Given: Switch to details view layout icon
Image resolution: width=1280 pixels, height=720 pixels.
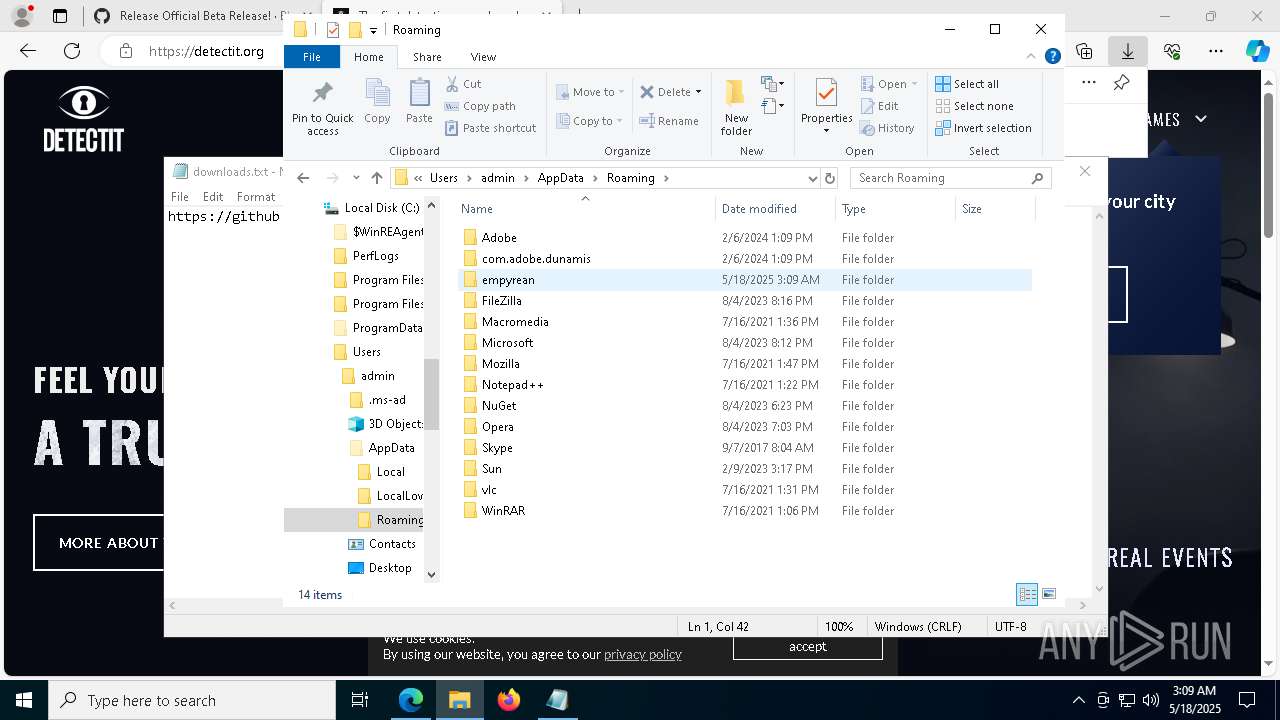Looking at the screenshot, I should point(1027,594).
